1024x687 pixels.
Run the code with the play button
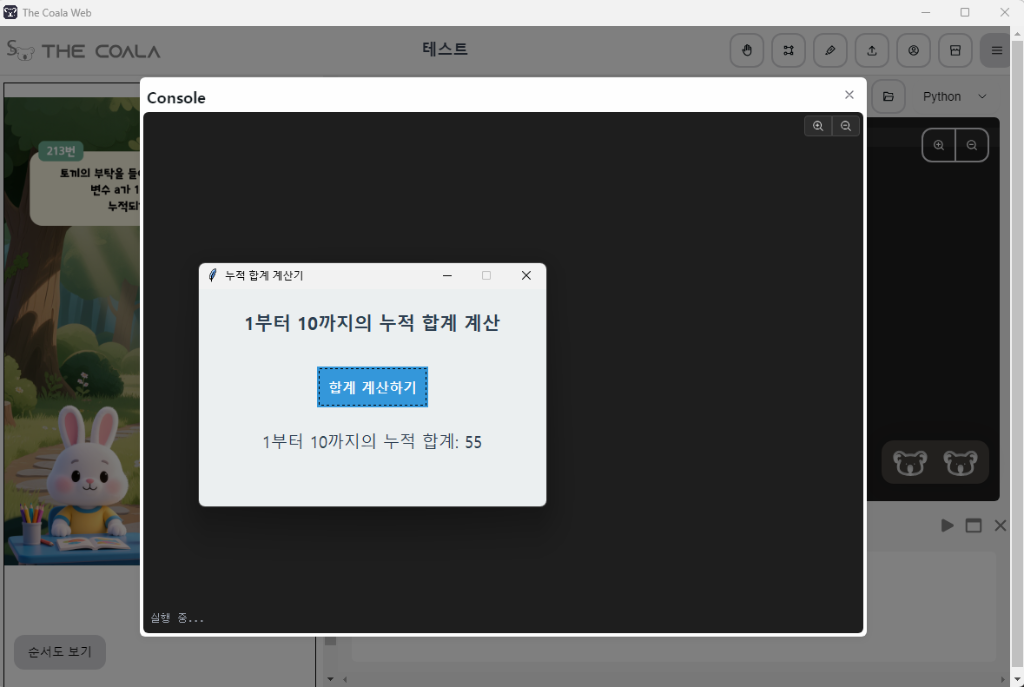coord(947,525)
